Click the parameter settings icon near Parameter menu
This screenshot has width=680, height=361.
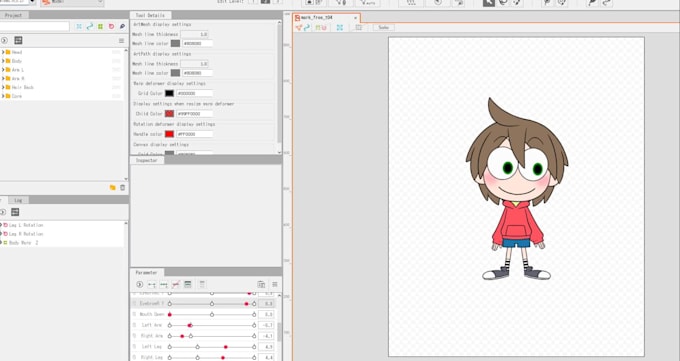click(261, 285)
